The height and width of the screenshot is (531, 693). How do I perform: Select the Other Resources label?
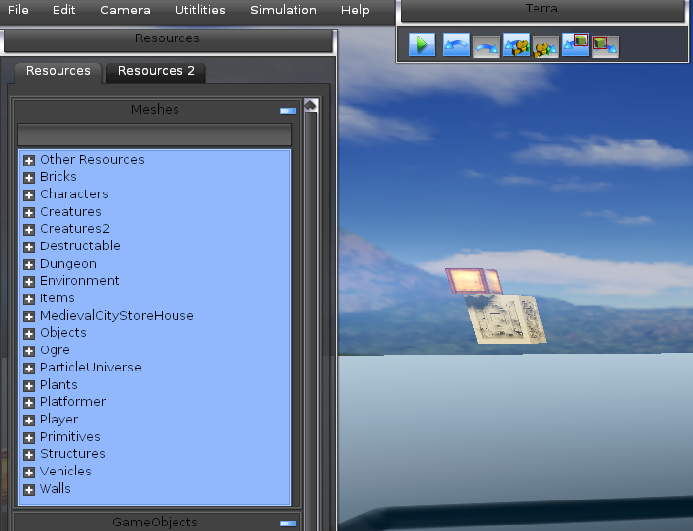click(92, 160)
